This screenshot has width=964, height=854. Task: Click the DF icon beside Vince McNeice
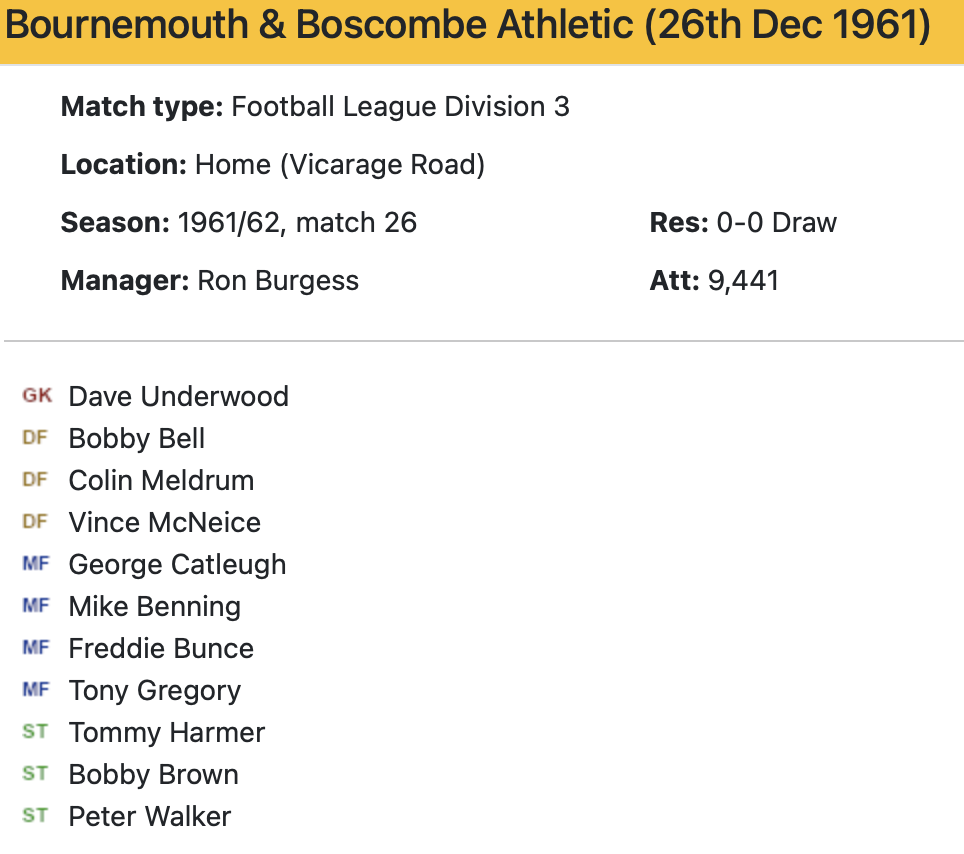pyautogui.click(x=35, y=522)
